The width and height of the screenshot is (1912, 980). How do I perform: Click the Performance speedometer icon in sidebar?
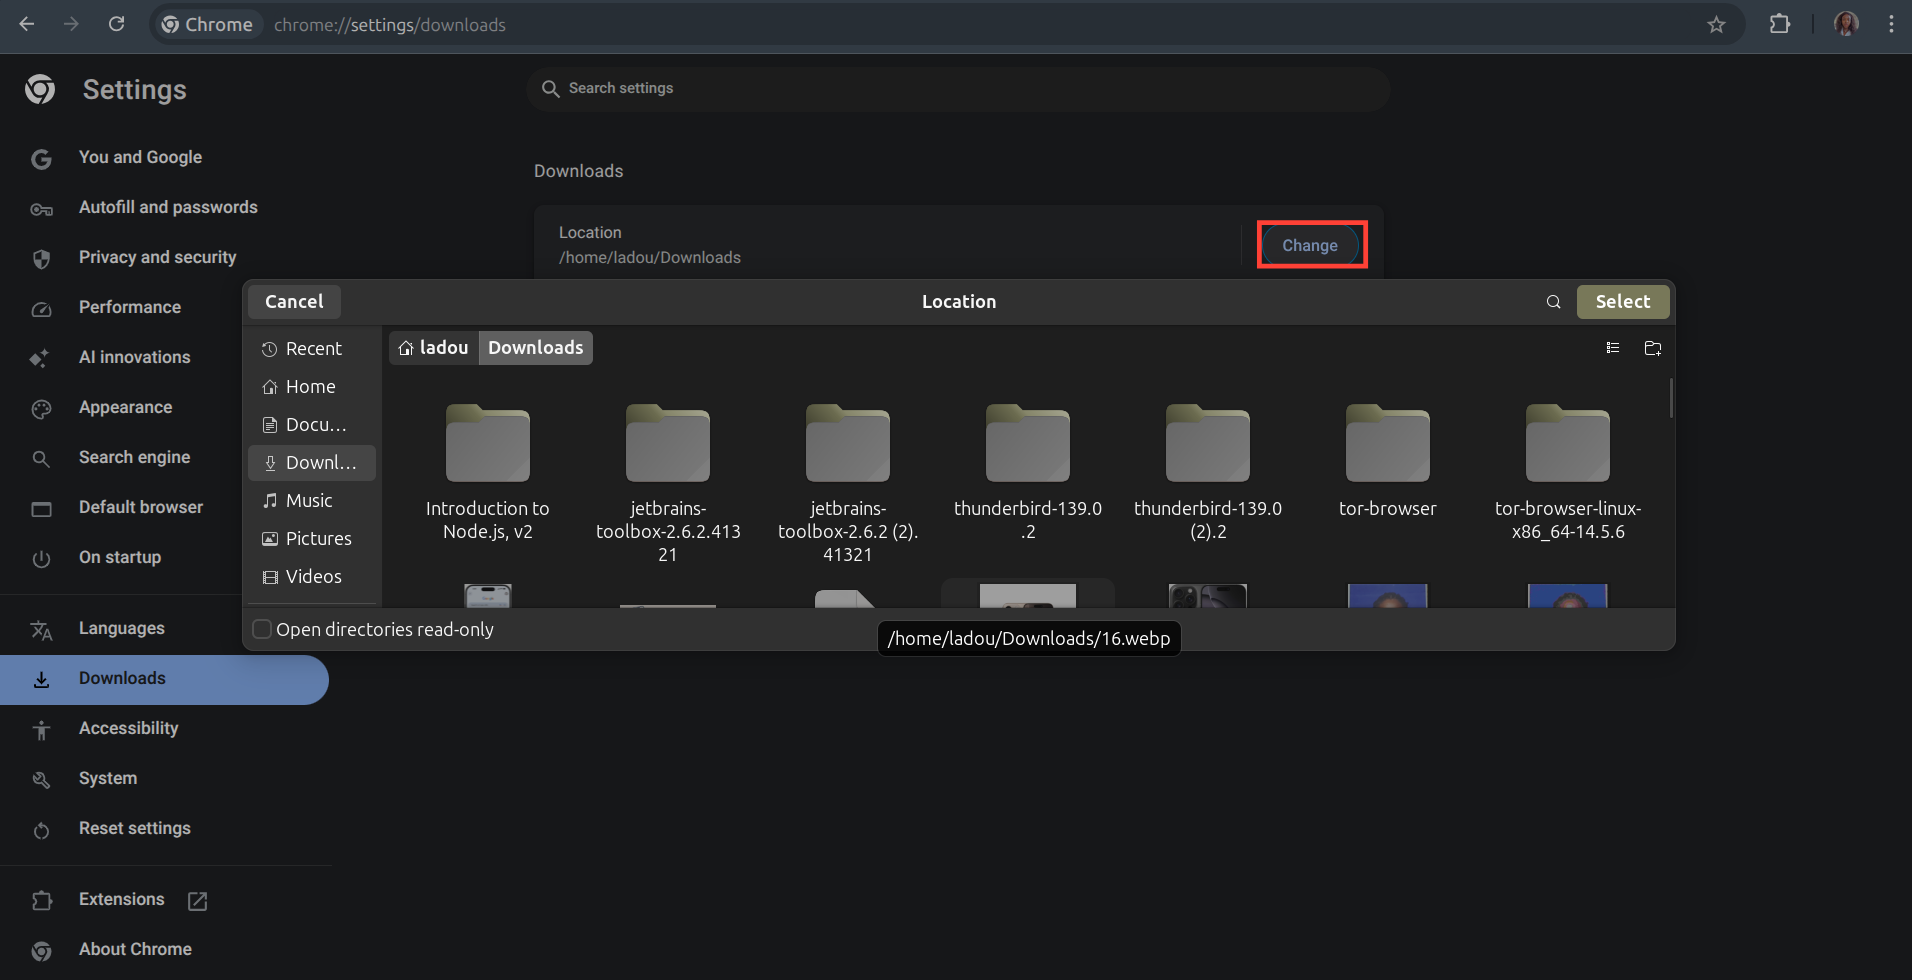coord(41,309)
